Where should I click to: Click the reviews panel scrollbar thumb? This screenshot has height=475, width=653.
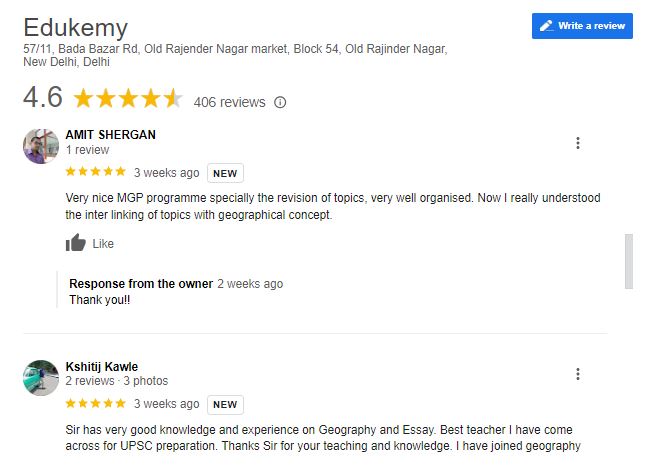[x=629, y=261]
